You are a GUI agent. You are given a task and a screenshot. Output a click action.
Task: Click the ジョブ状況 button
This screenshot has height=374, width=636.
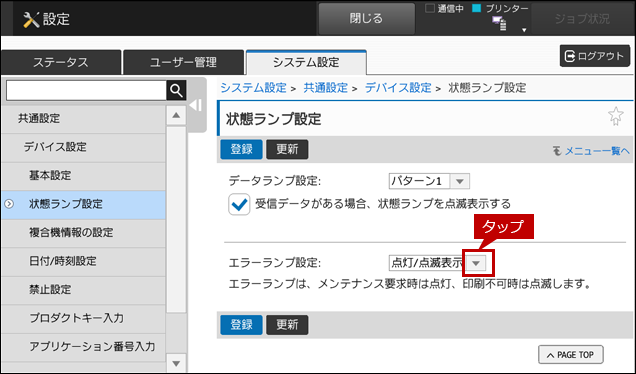[x=582, y=19]
